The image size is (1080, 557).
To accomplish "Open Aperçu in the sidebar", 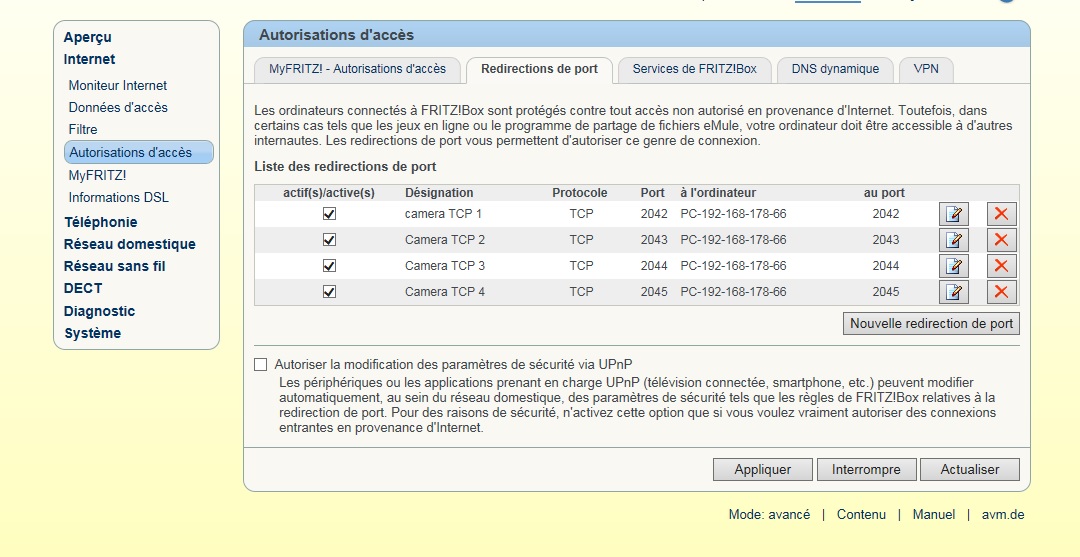I will coord(87,37).
